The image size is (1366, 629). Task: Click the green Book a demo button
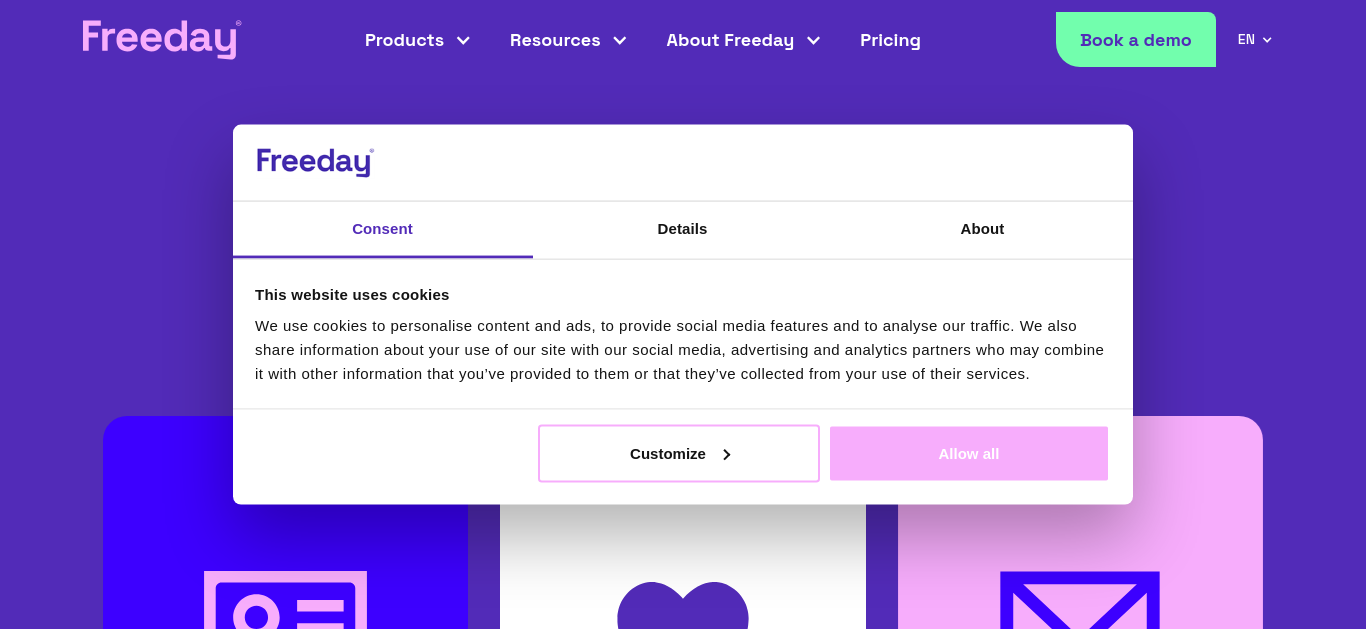click(1136, 40)
